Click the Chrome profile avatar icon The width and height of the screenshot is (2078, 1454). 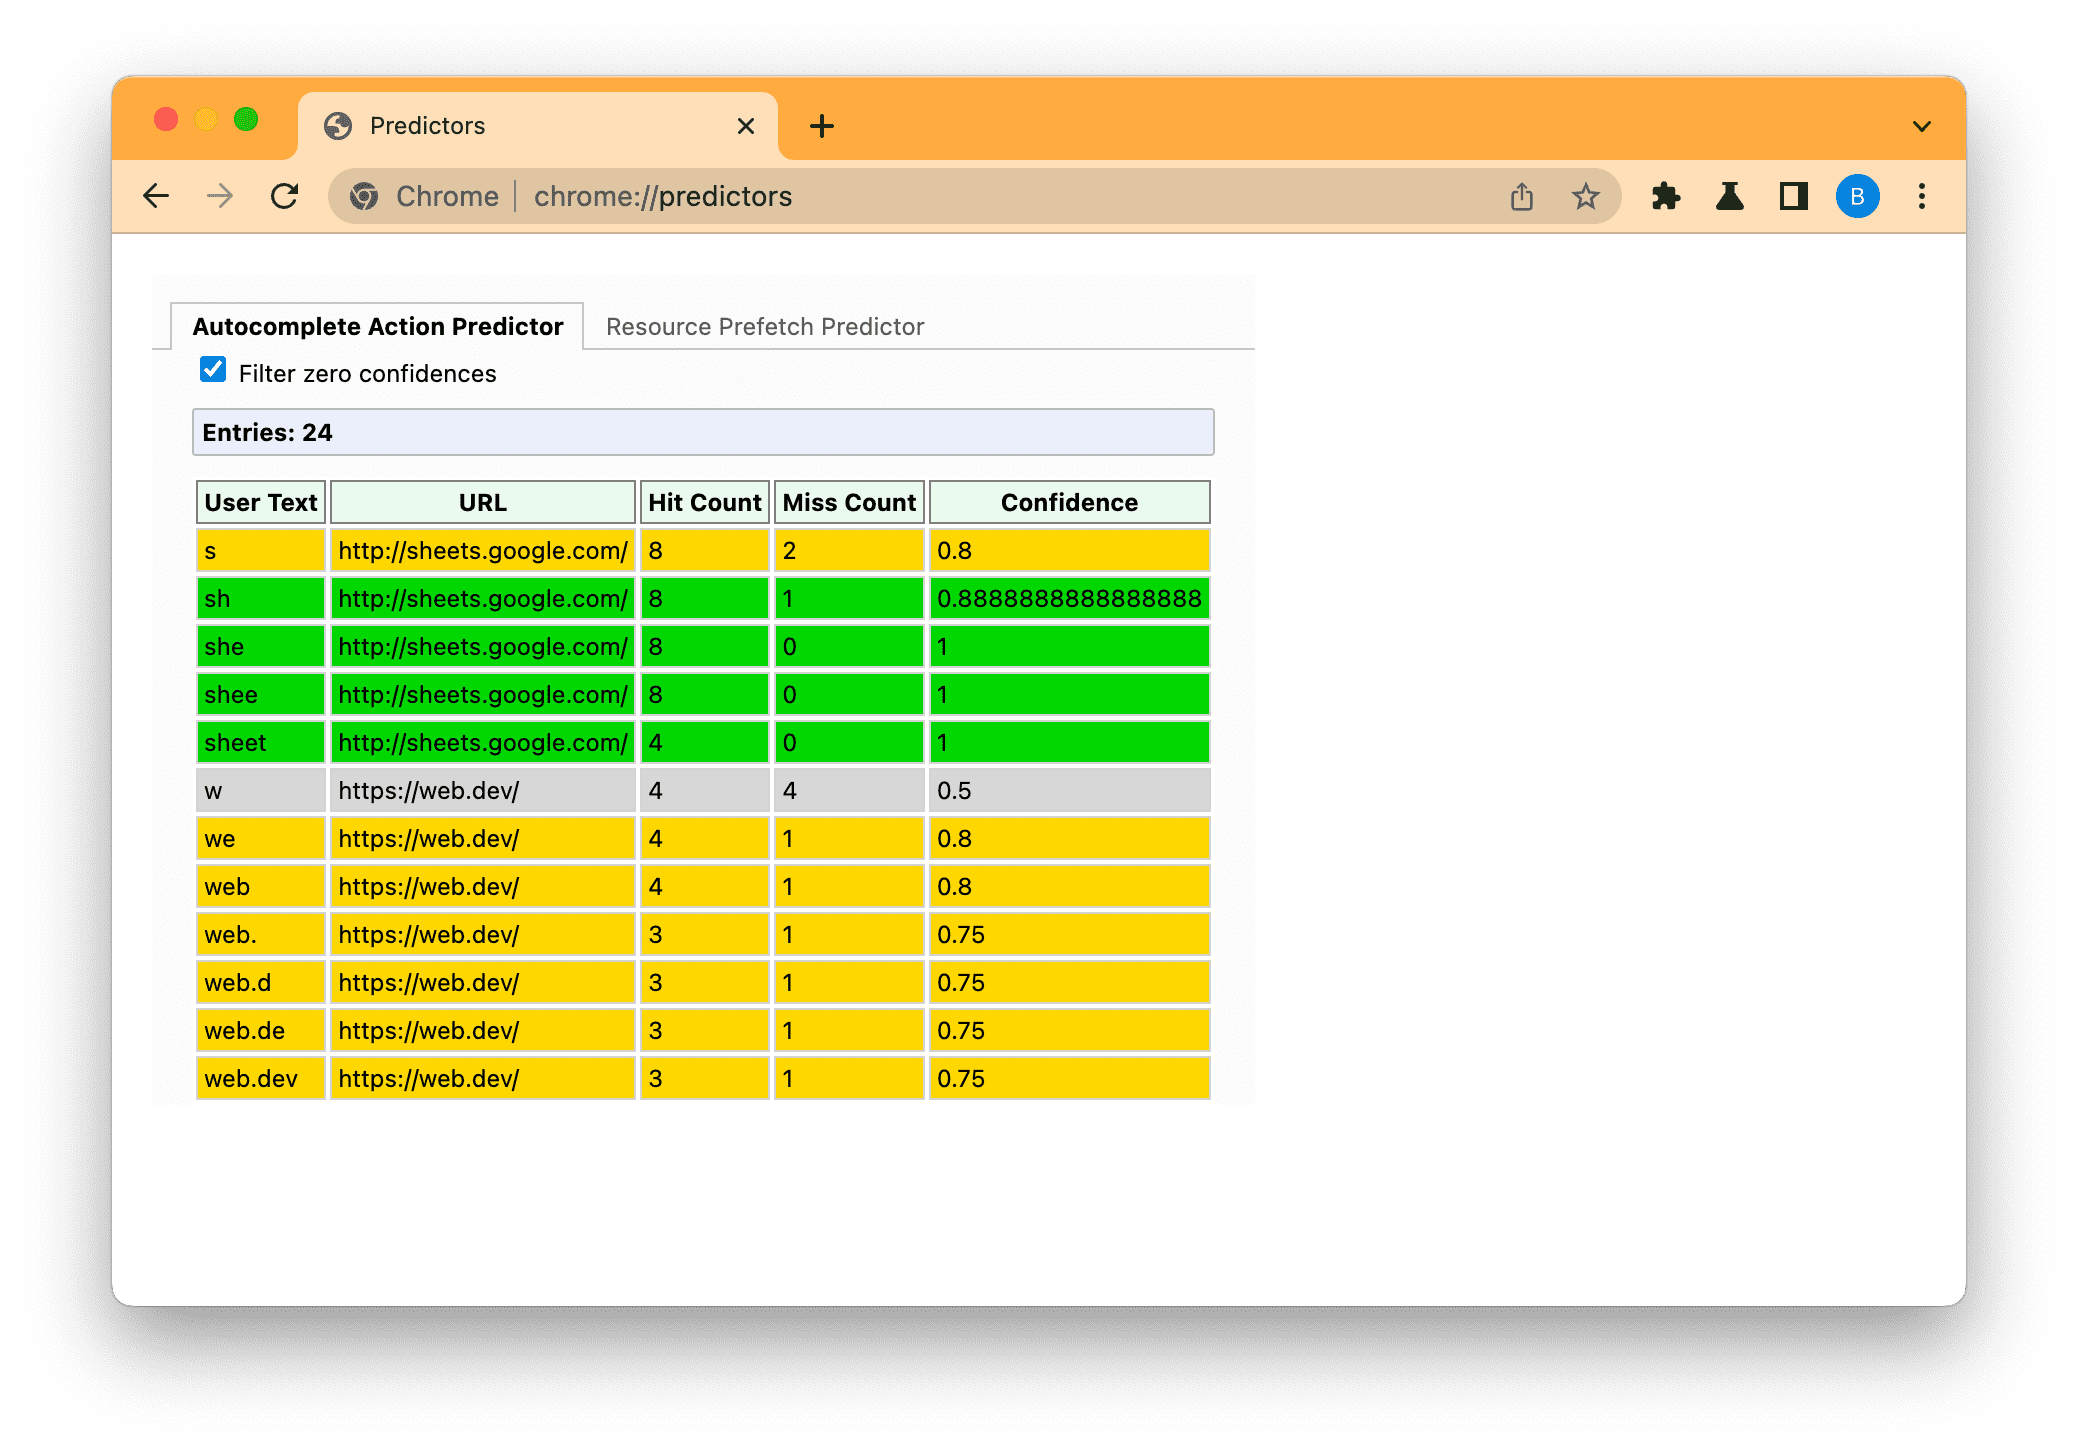[1859, 196]
